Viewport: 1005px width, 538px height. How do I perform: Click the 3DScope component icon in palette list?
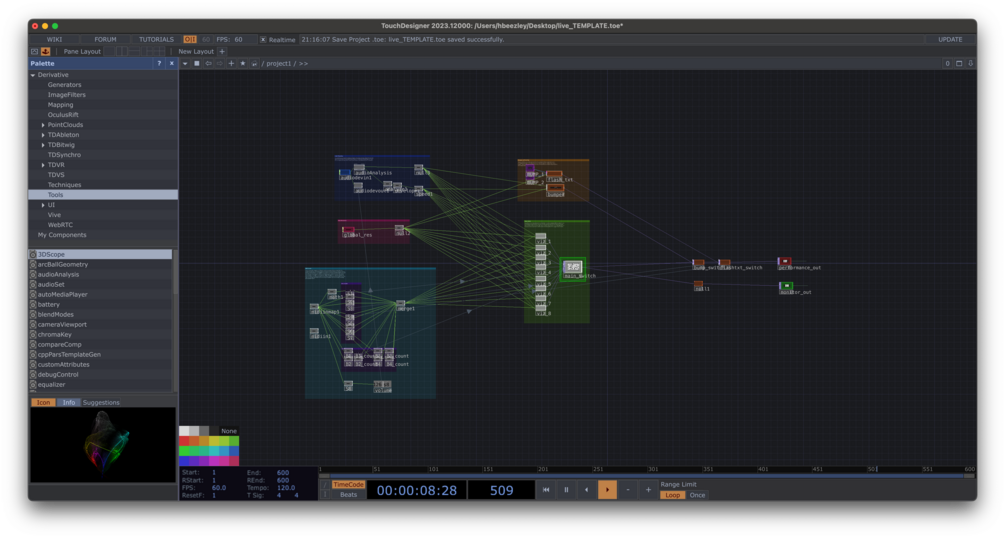[33, 255]
